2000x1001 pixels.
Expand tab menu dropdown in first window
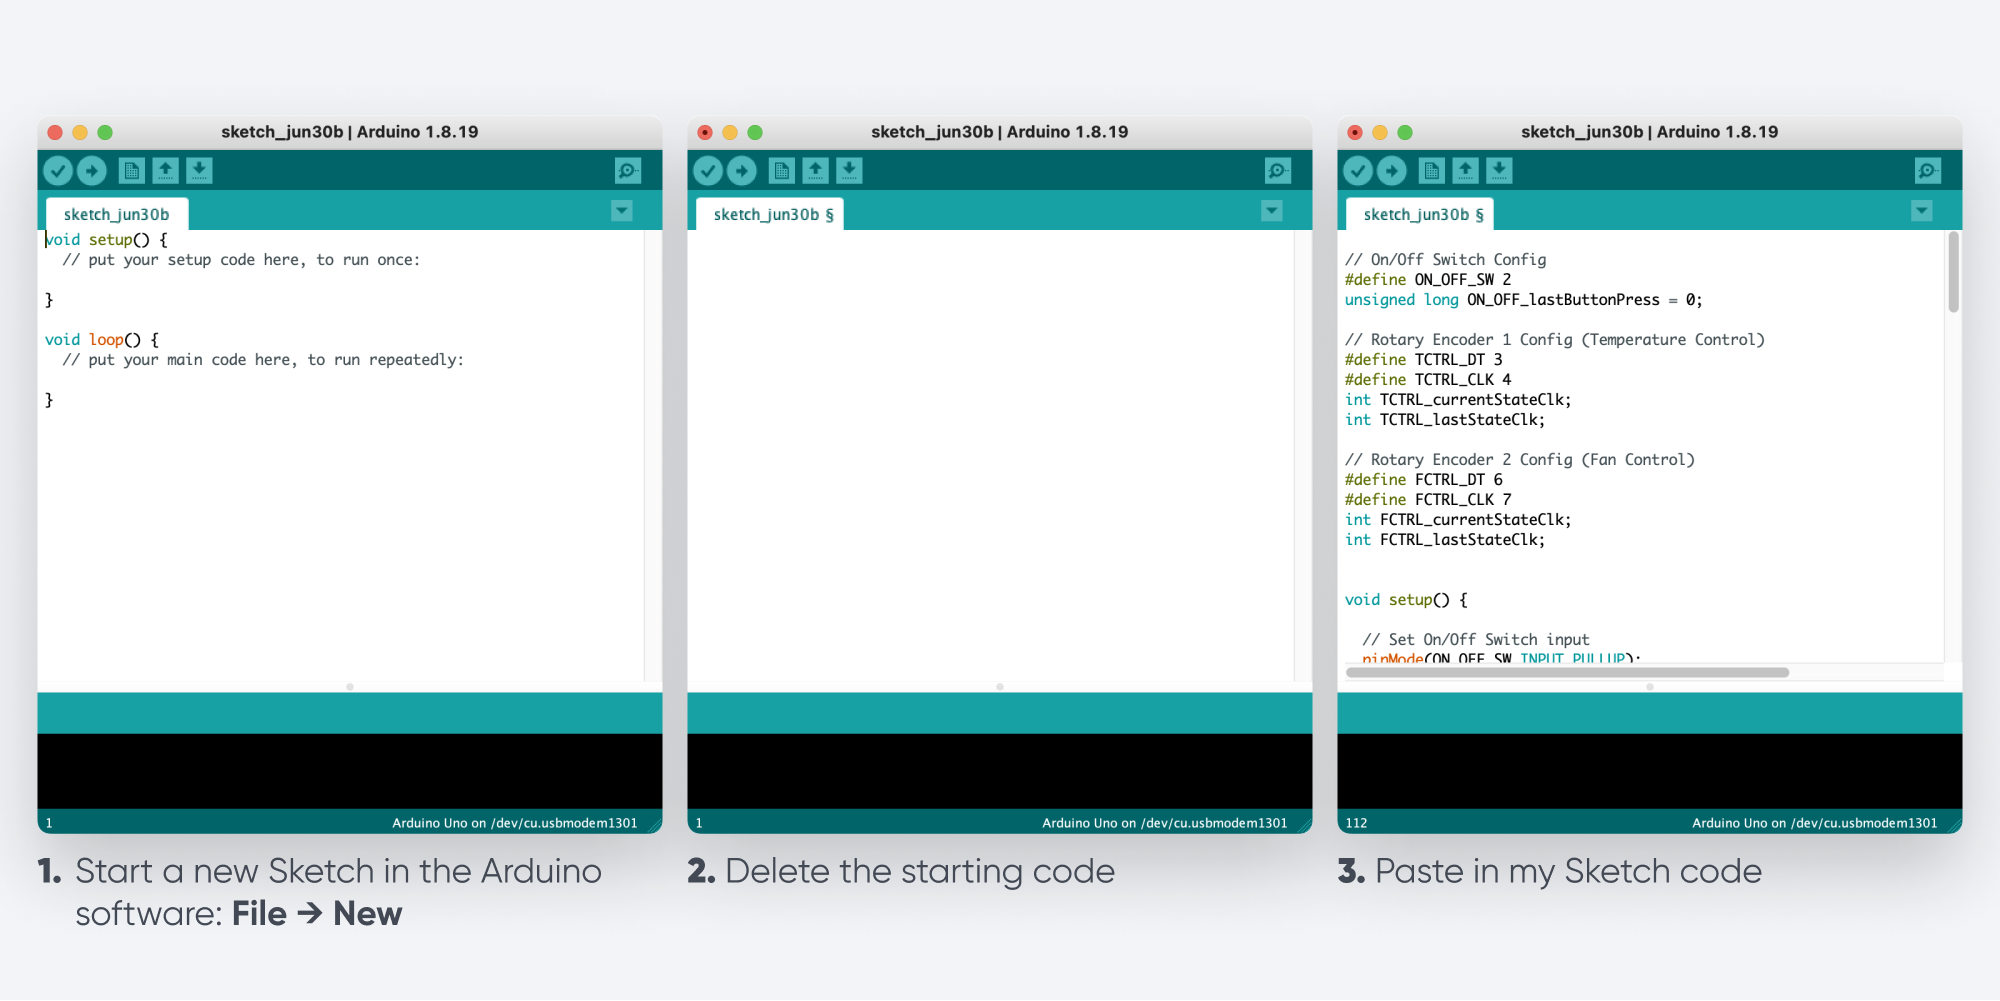tap(622, 211)
